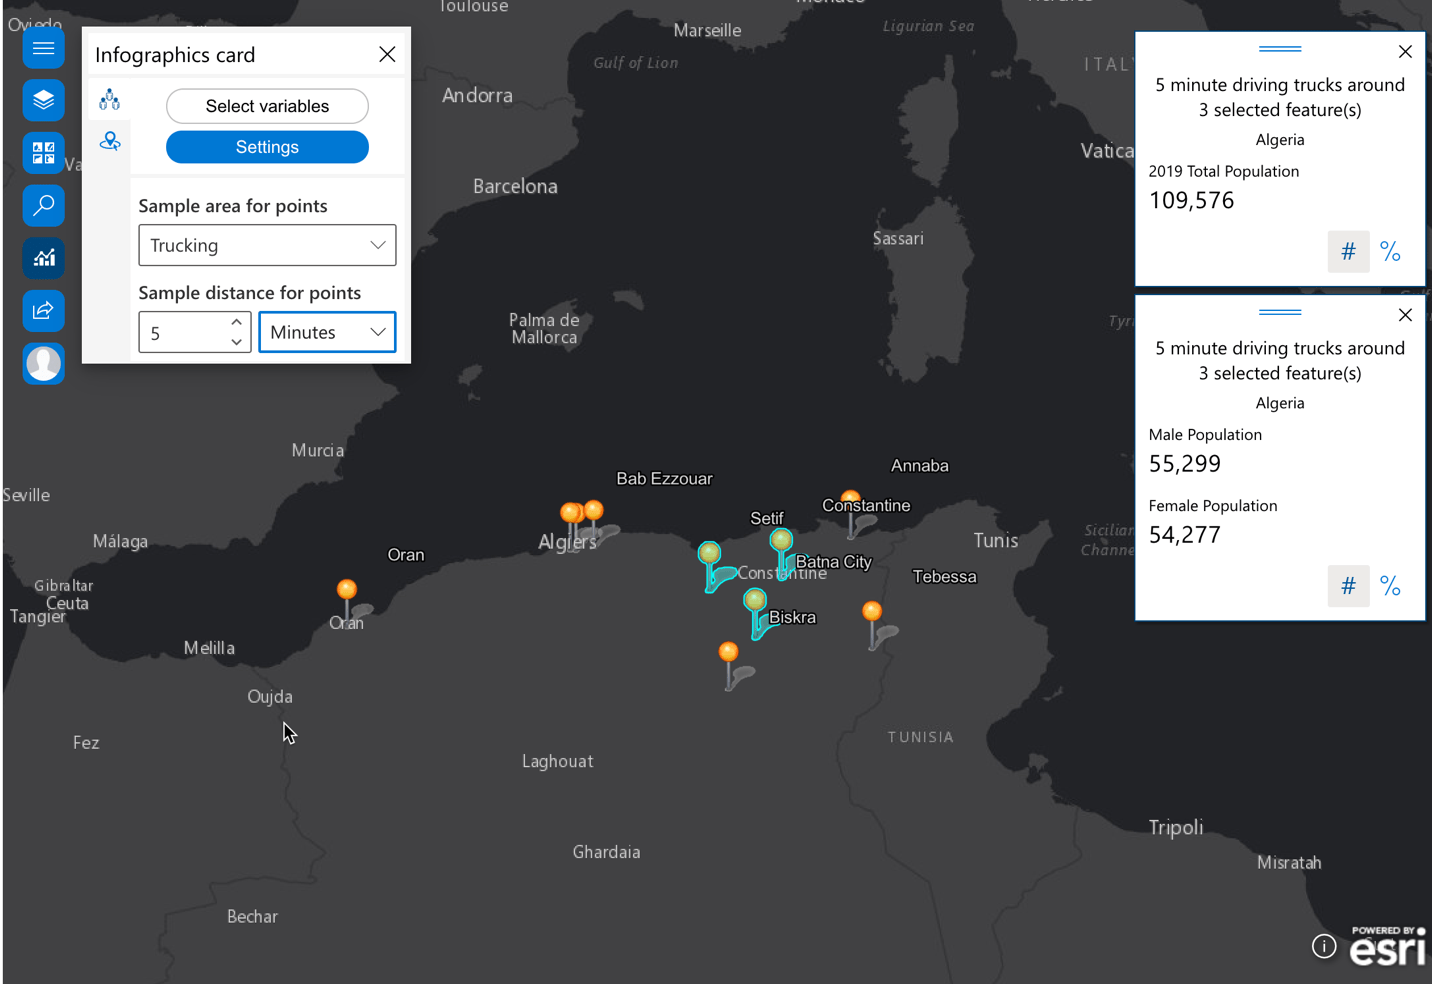
Task: Switch Male/Female Population card to percent
Action: click(x=1390, y=585)
